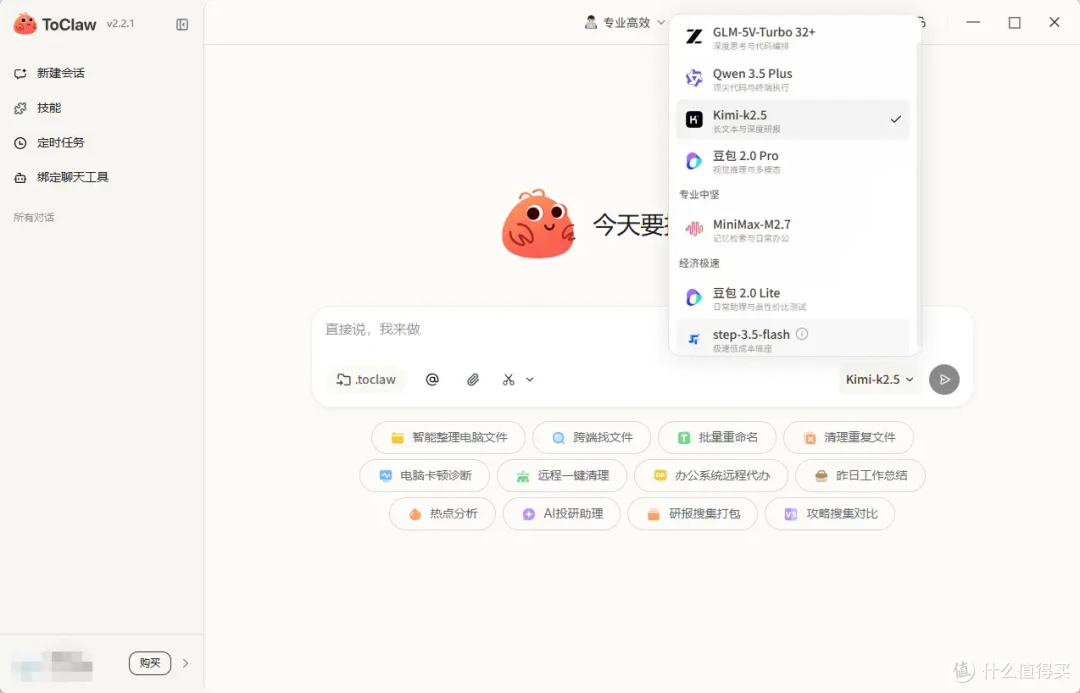Open the 专业高效 mode dropdown

[625, 23]
